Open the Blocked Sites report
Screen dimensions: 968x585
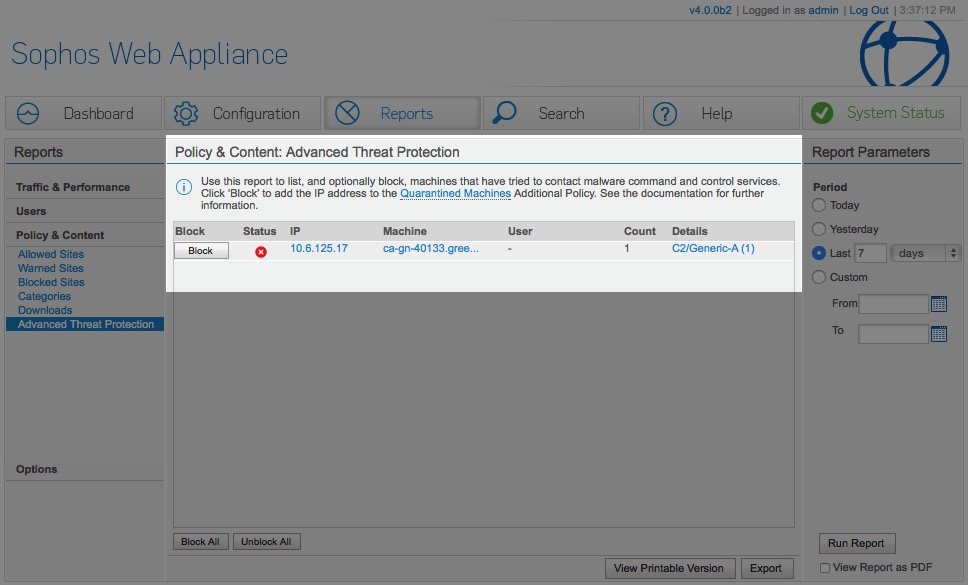click(51, 283)
